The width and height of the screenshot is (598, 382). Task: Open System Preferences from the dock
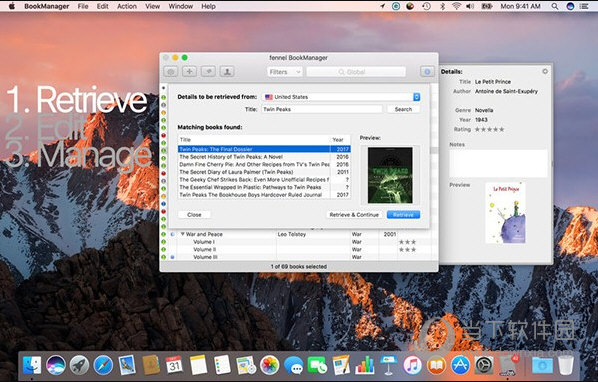[484, 365]
